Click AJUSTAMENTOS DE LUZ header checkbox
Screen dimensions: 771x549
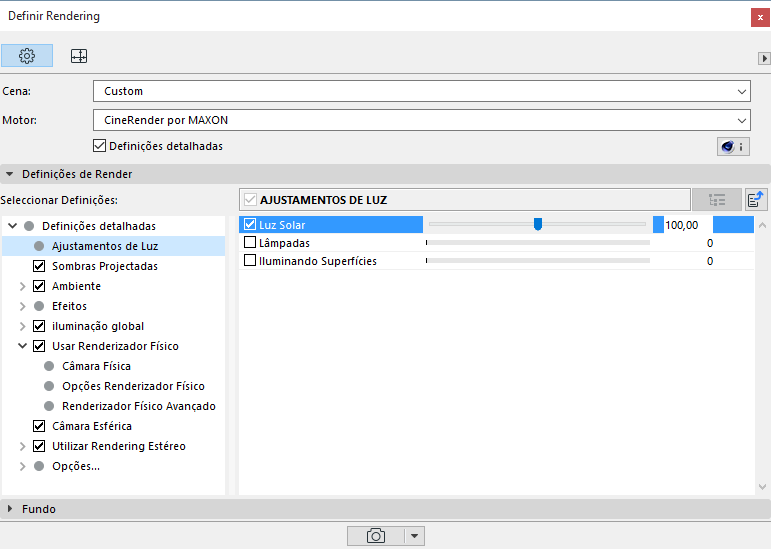250,200
